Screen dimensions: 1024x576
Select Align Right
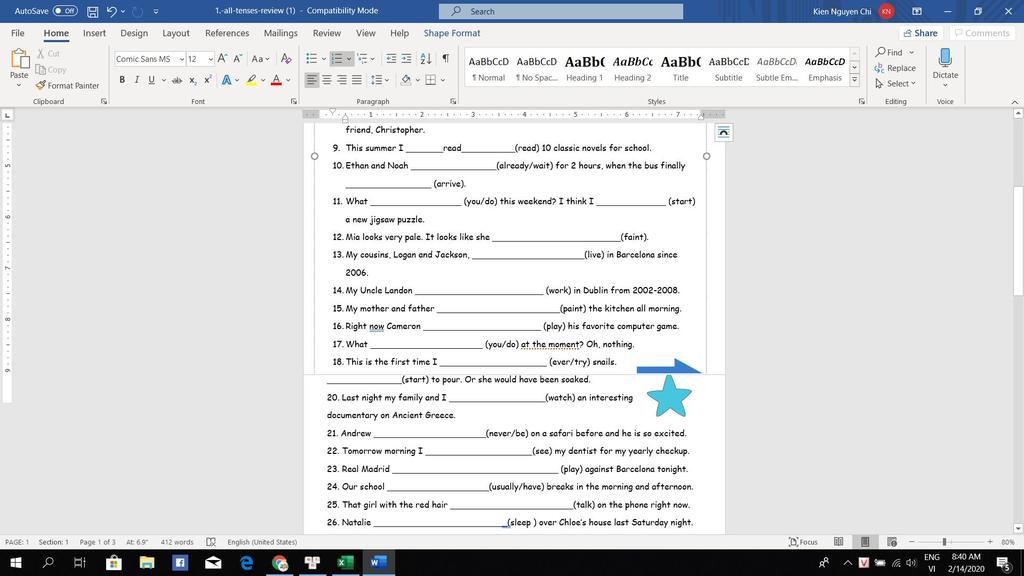[342, 80]
